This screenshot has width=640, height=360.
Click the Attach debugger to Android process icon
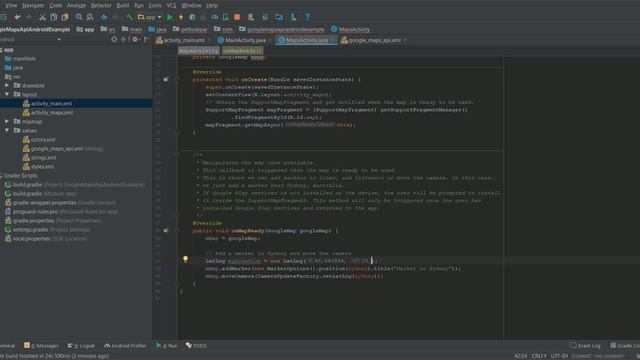[225, 17]
